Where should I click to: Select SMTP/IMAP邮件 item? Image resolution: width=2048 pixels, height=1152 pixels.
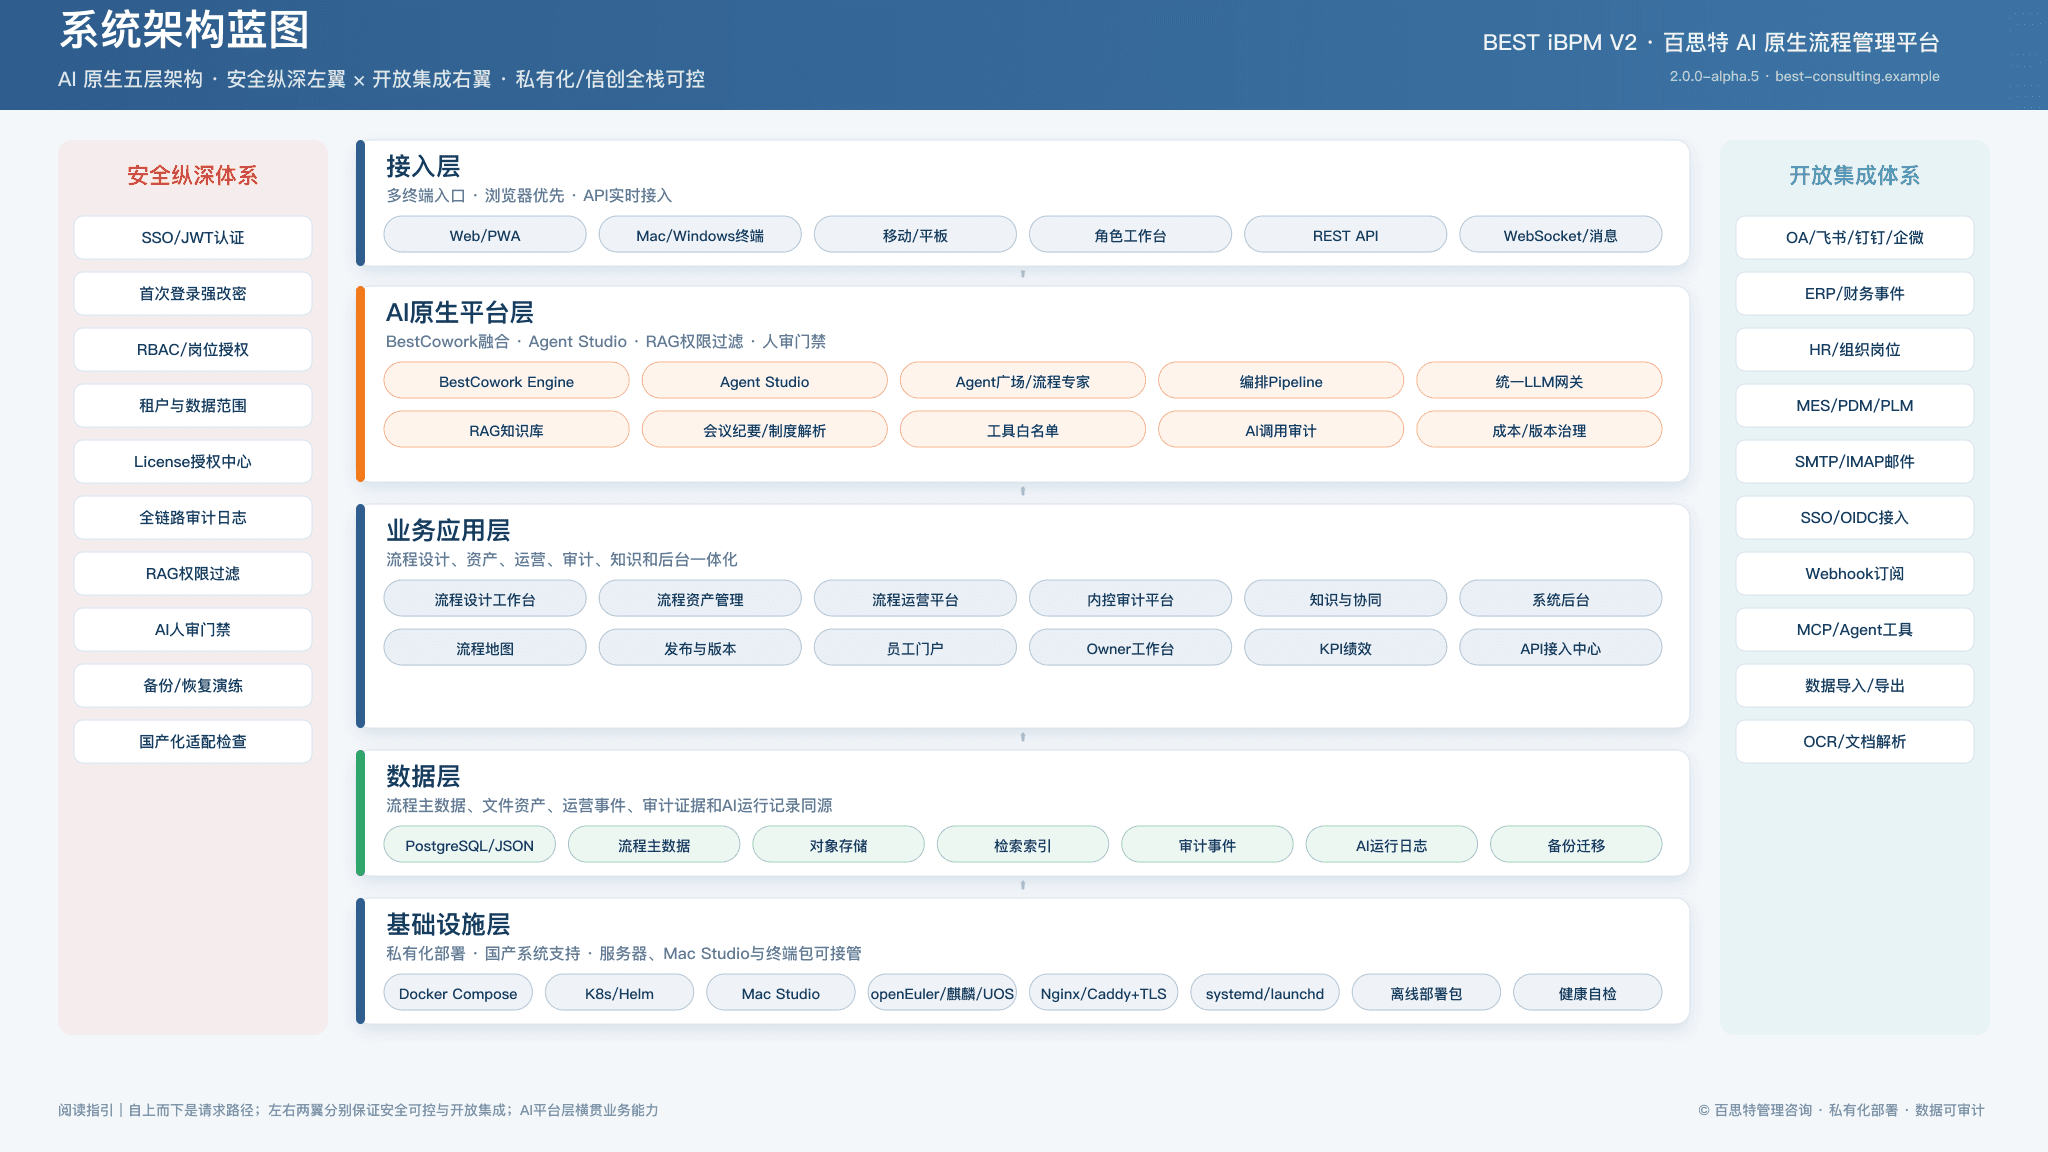tap(1855, 461)
